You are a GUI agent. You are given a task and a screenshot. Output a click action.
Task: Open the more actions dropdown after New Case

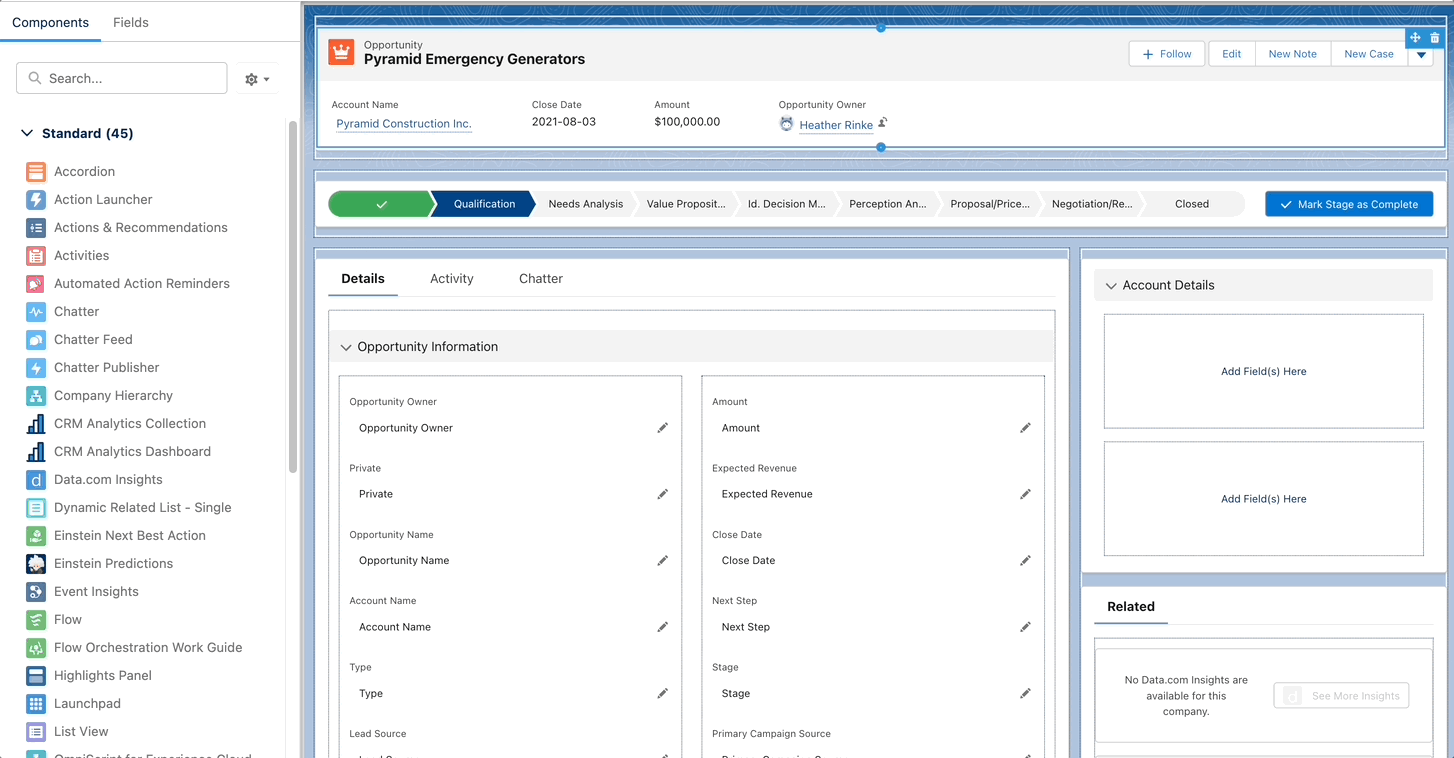tap(1422, 55)
